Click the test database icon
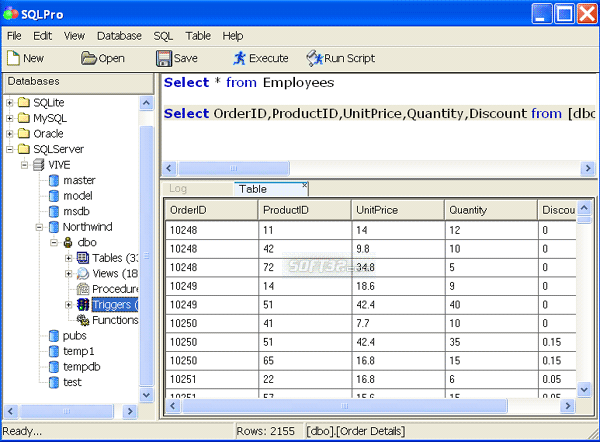The image size is (600, 442). tap(54, 382)
